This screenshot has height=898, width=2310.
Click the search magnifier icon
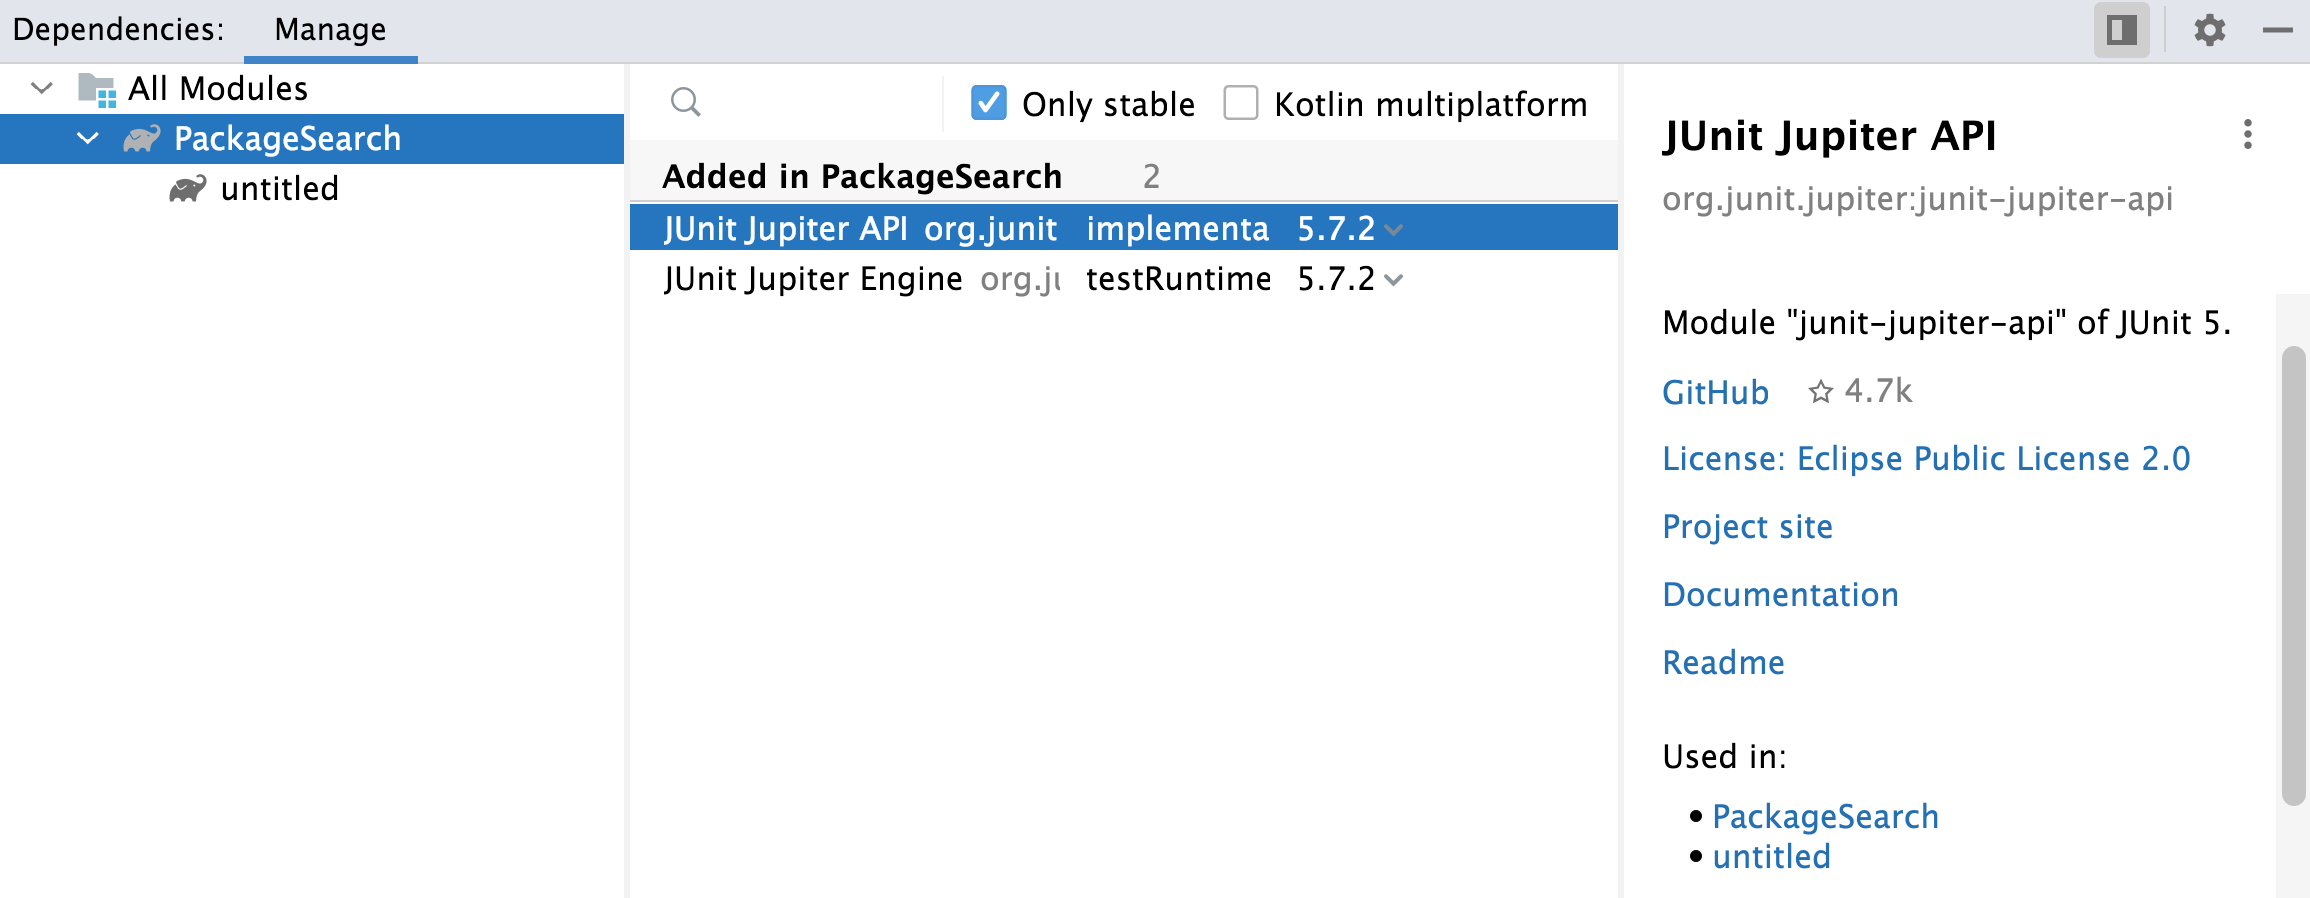[686, 102]
